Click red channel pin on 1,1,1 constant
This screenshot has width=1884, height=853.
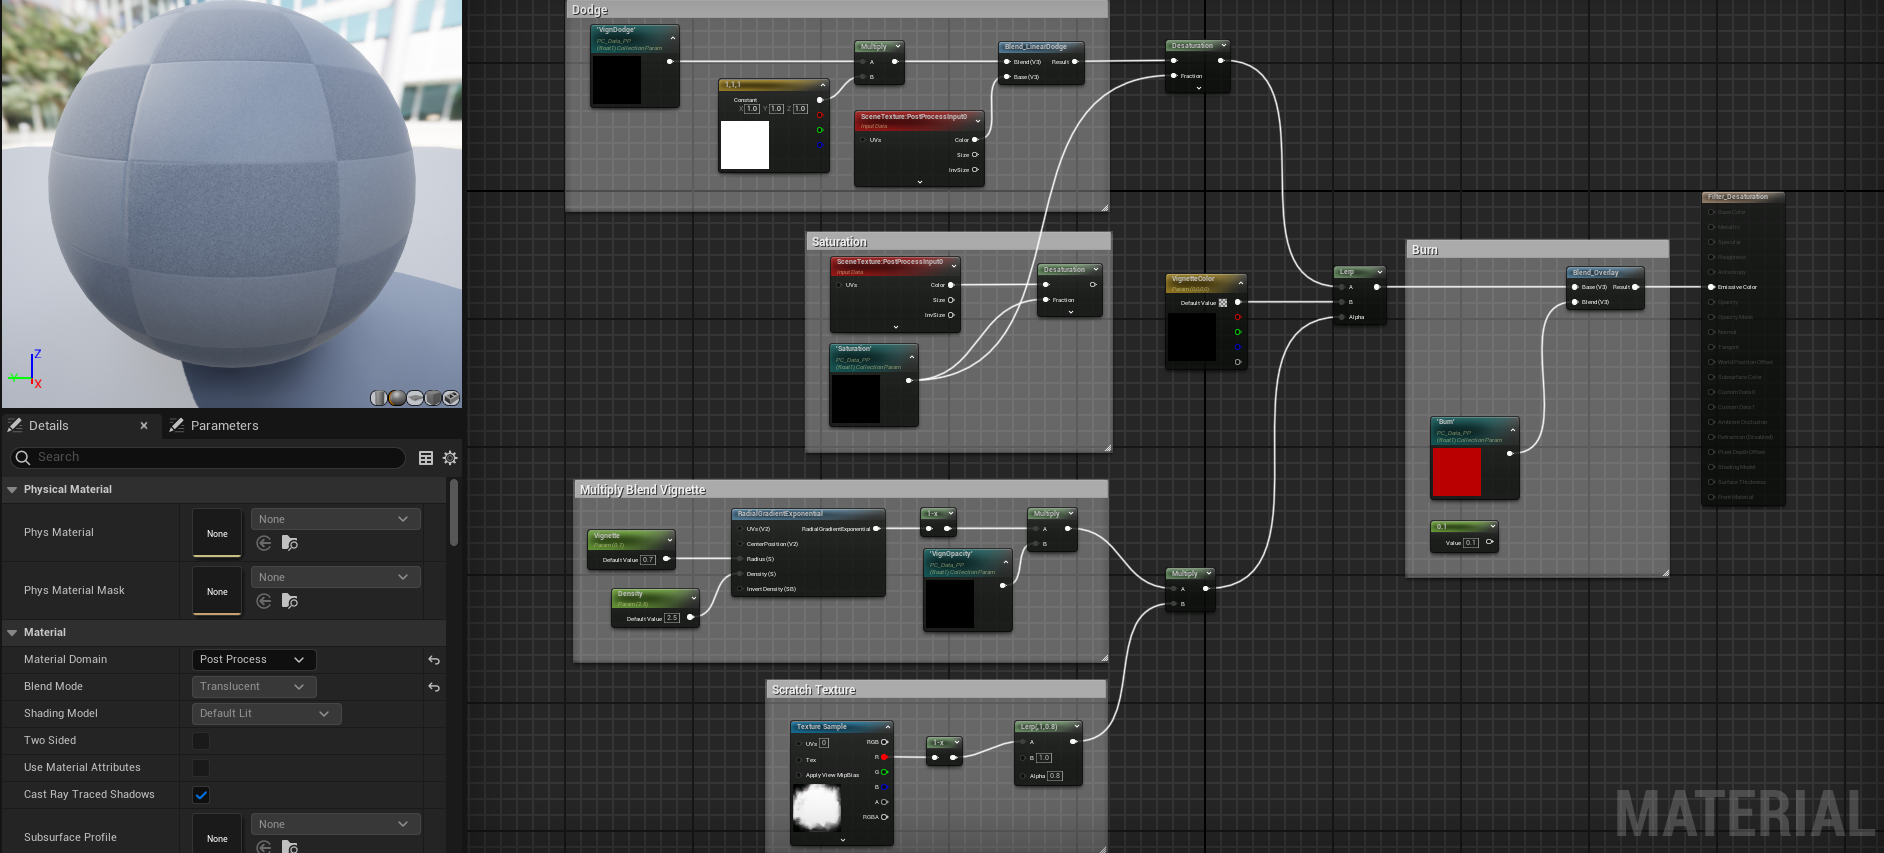click(x=820, y=115)
